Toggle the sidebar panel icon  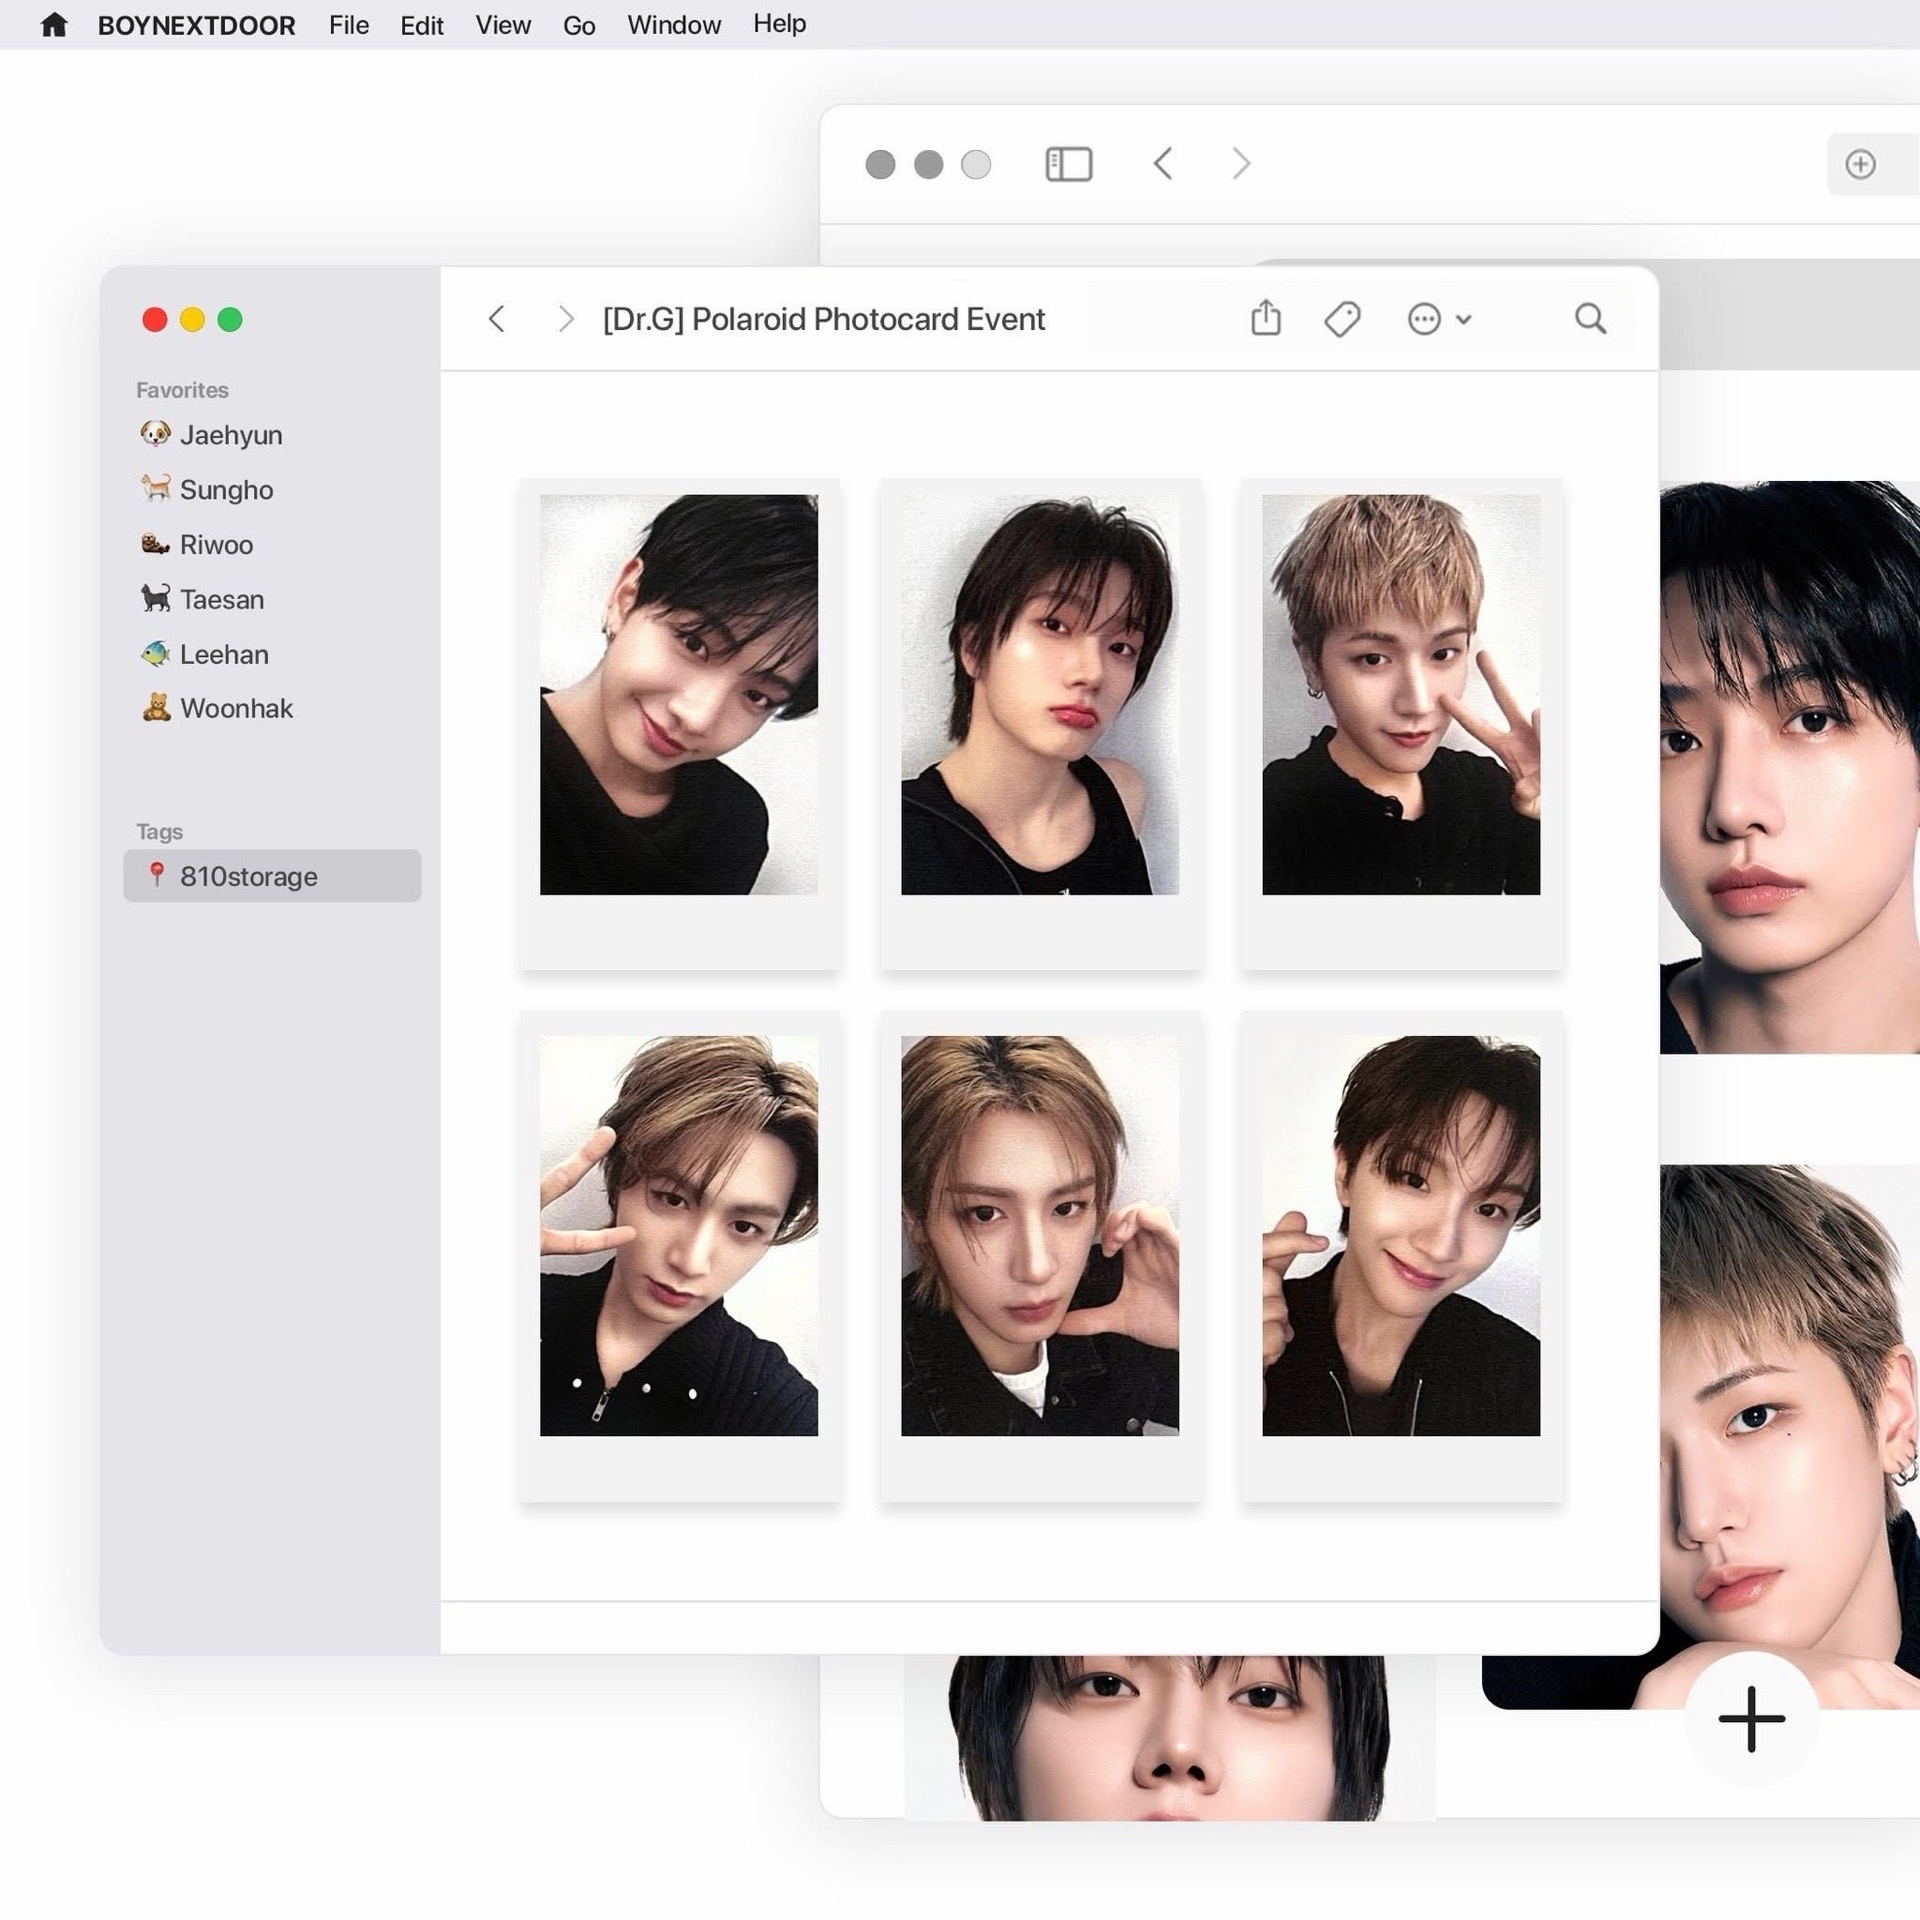tap(1068, 164)
